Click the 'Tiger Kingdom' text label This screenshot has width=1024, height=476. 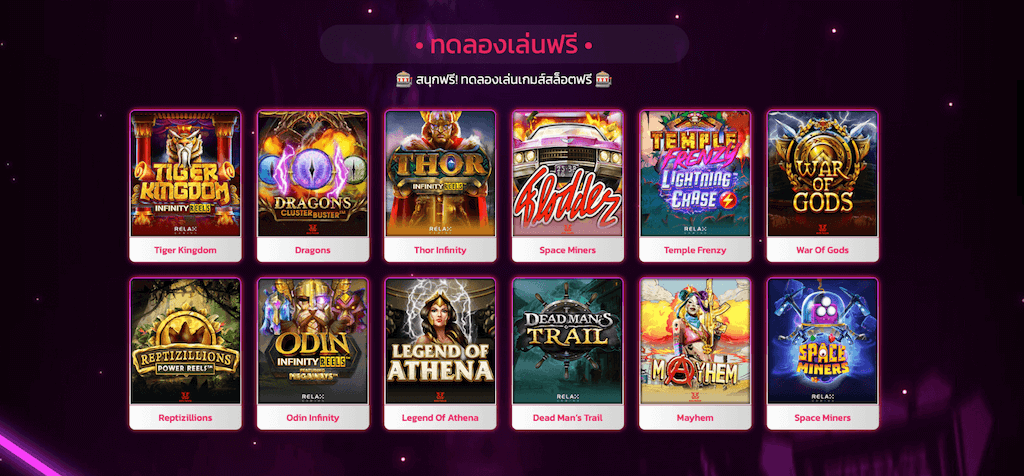pyautogui.click(x=185, y=250)
